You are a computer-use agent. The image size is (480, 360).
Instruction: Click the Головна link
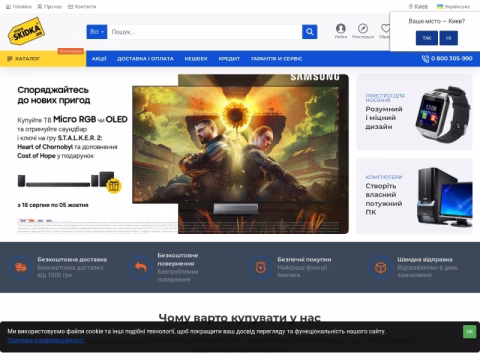click(19, 6)
